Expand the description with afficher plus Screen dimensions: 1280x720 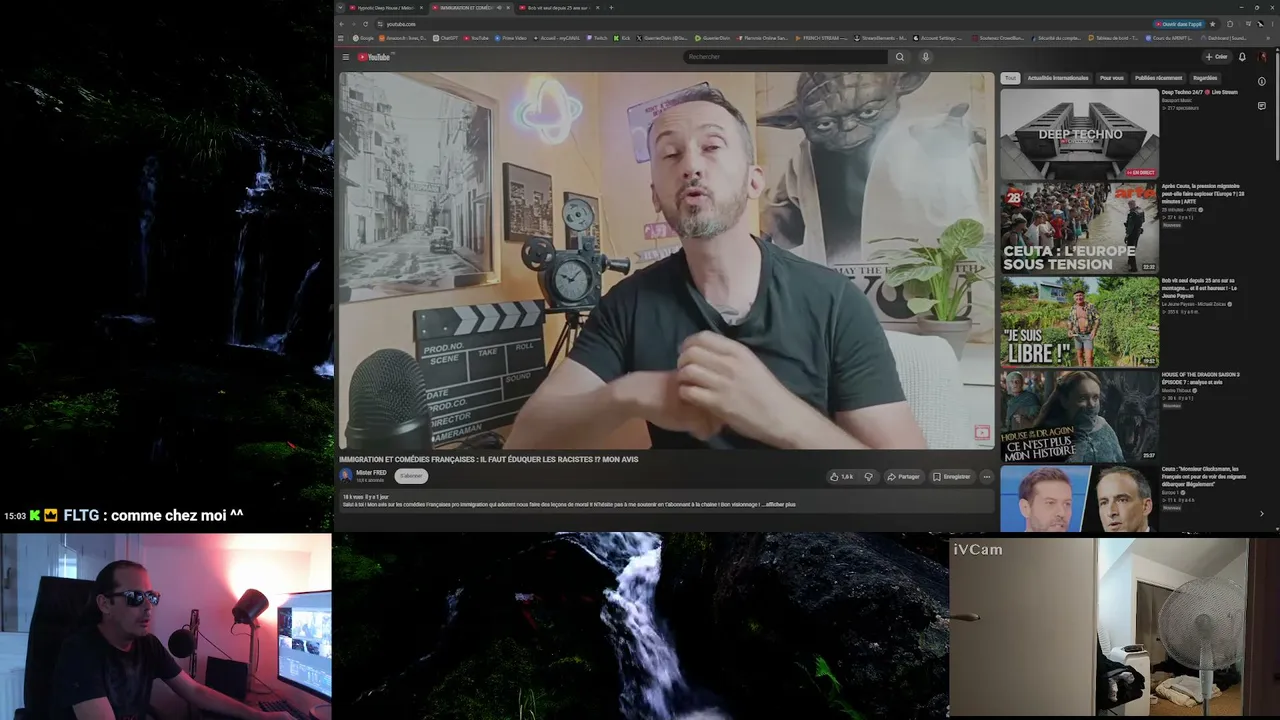tap(780, 504)
